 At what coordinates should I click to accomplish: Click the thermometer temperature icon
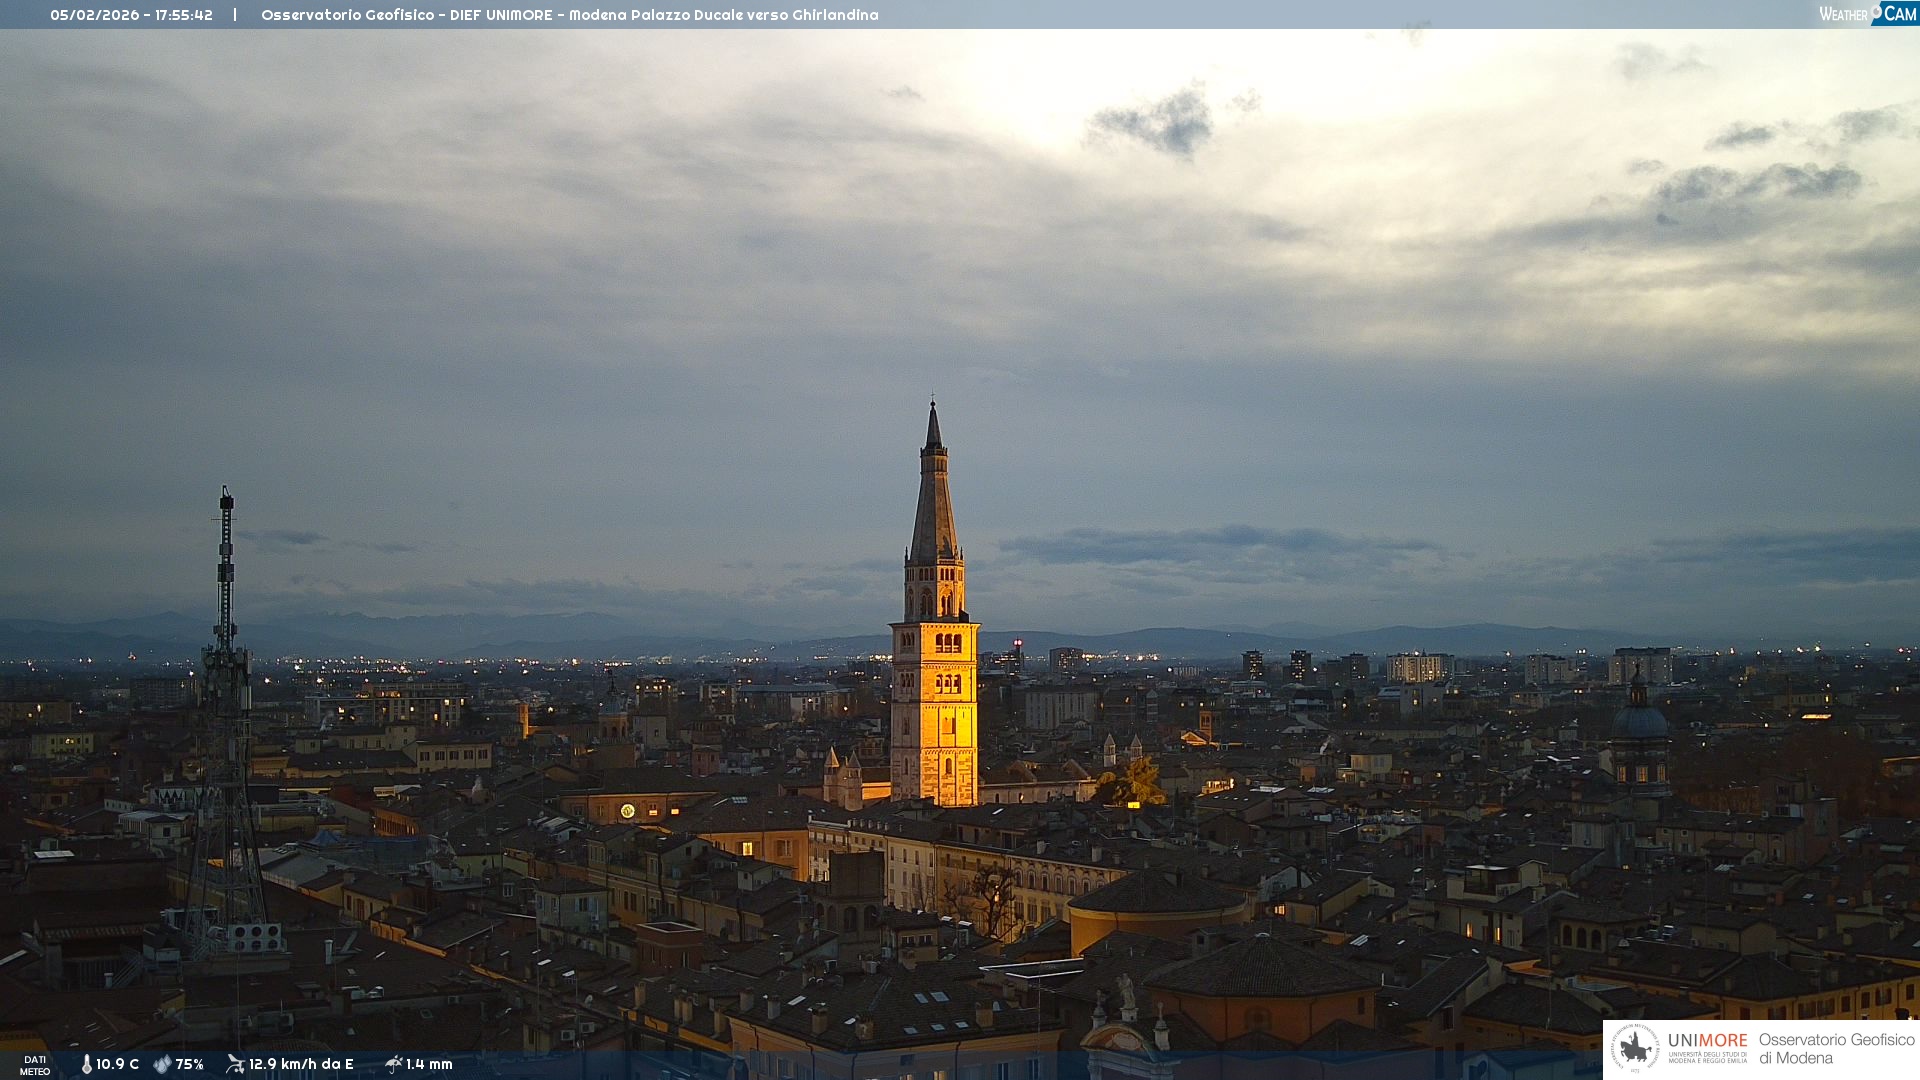pyautogui.click(x=87, y=1064)
